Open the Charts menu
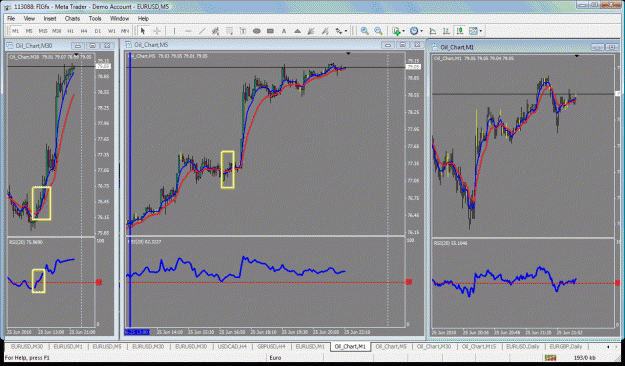Image resolution: width=625 pixels, height=366 pixels. coord(72,18)
